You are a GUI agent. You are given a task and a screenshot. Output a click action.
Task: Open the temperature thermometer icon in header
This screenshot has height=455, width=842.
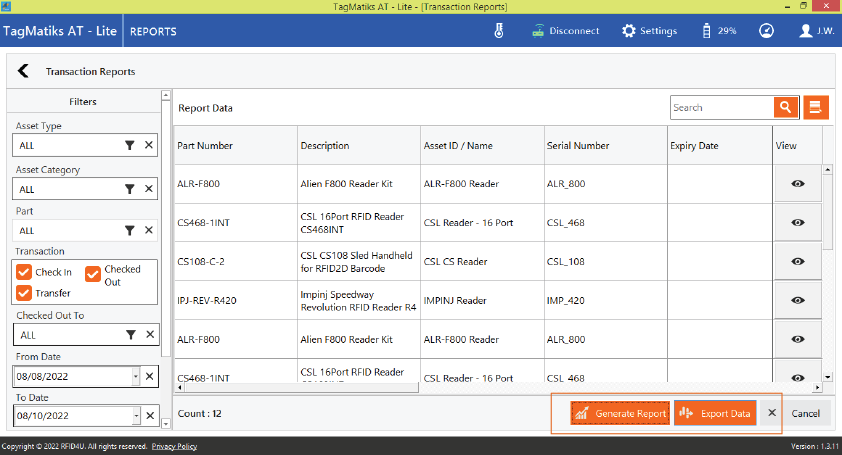[498, 31]
